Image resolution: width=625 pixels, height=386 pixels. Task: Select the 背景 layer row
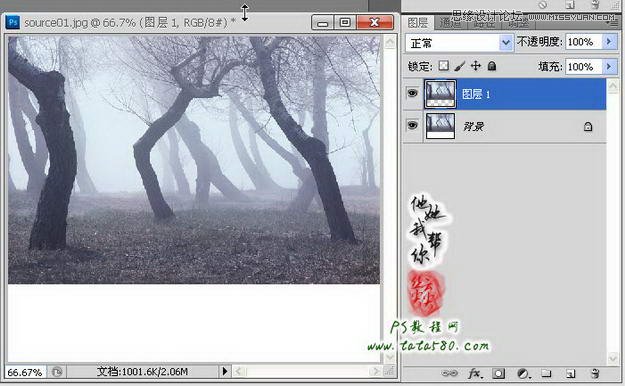[505, 127]
